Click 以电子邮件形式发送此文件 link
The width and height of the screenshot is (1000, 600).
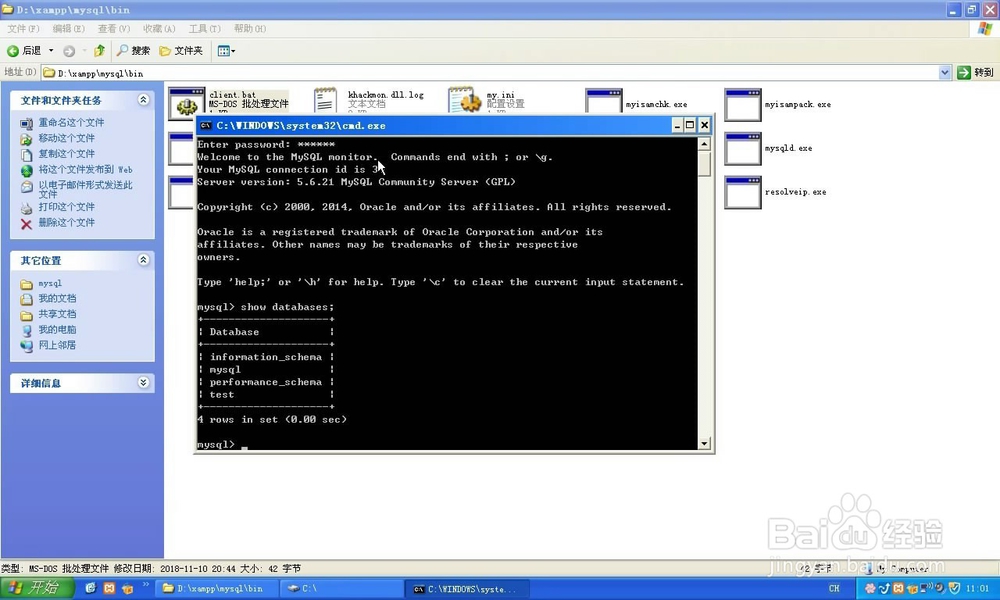85,189
